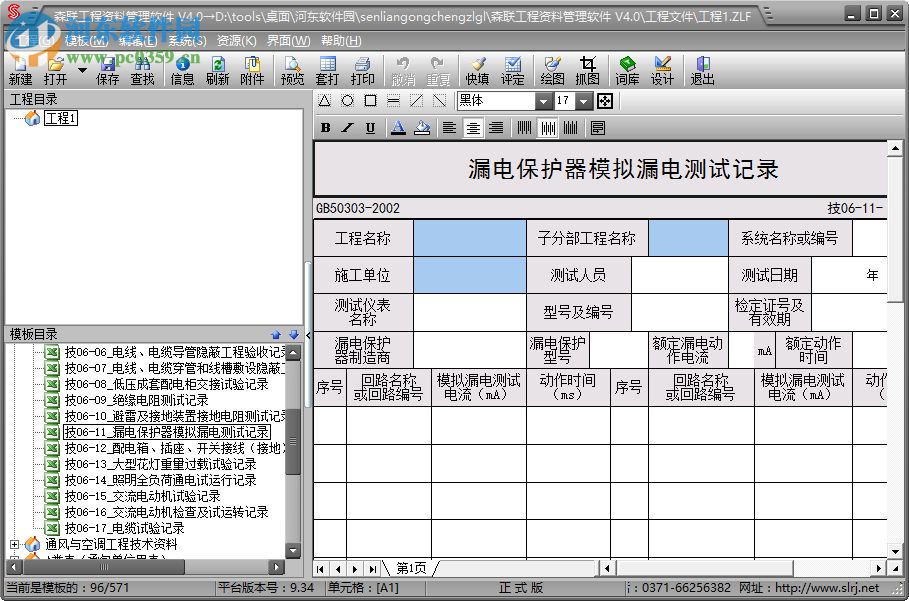Click the 刷新 (Refresh) icon
The width and height of the screenshot is (909, 601).
coord(218,70)
